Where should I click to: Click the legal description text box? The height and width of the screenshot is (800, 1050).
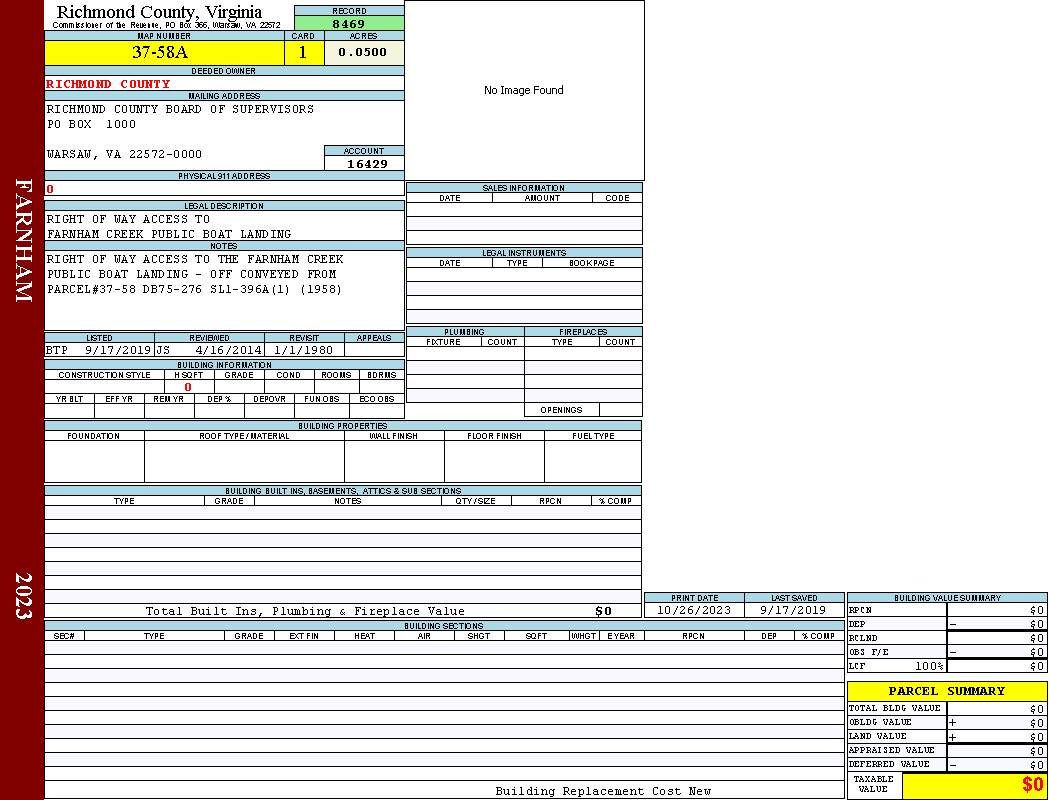coord(224,226)
